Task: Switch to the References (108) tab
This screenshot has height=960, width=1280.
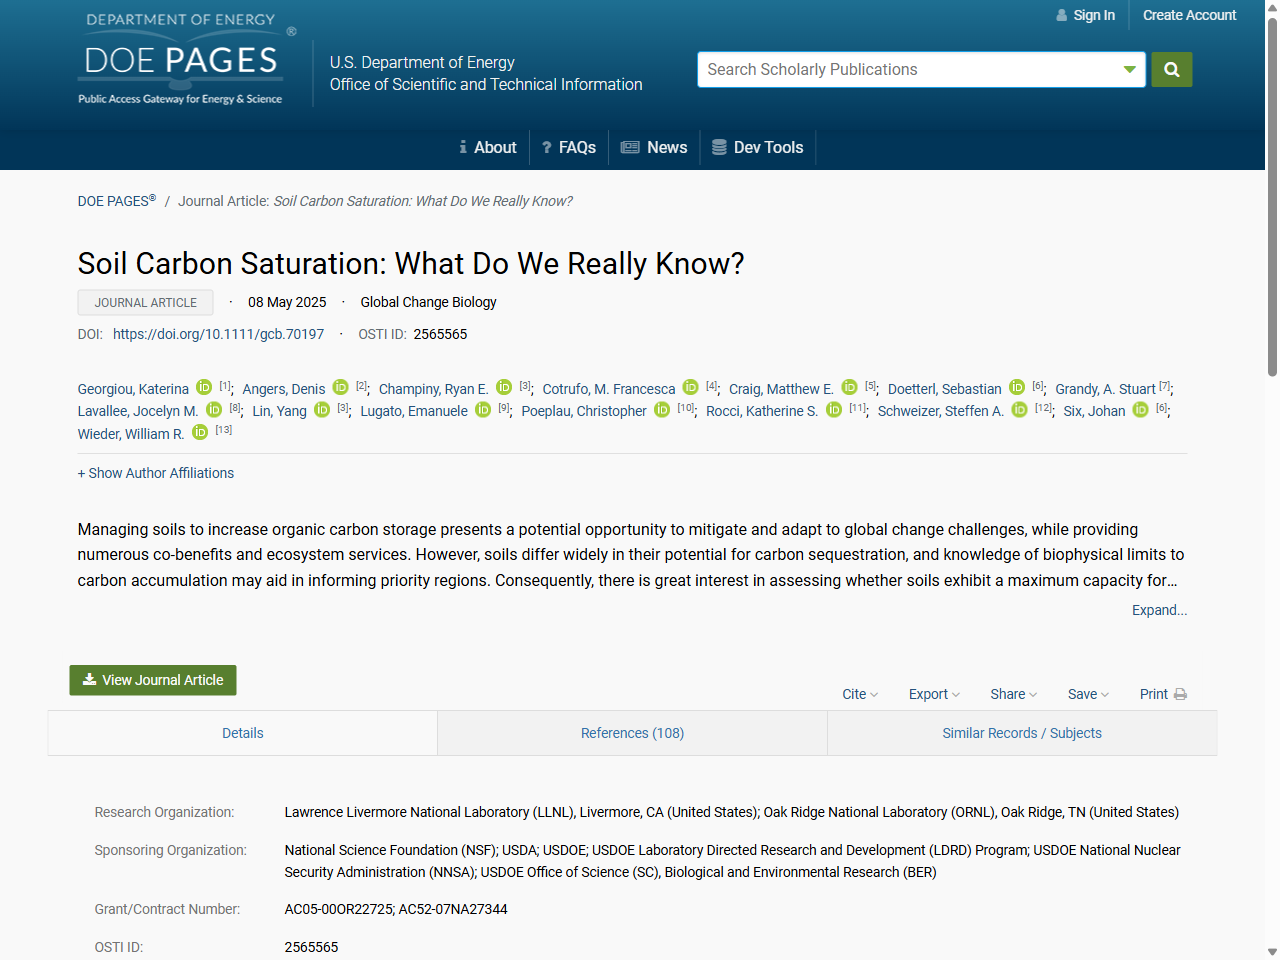Action: (x=632, y=733)
